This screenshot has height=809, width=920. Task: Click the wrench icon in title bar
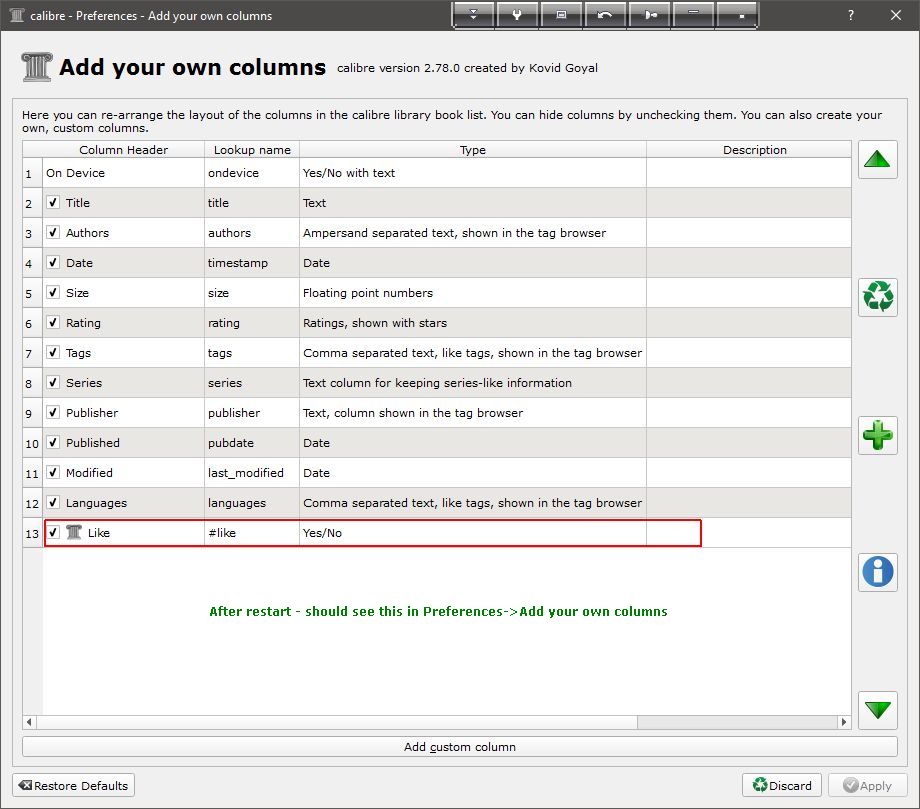517,15
